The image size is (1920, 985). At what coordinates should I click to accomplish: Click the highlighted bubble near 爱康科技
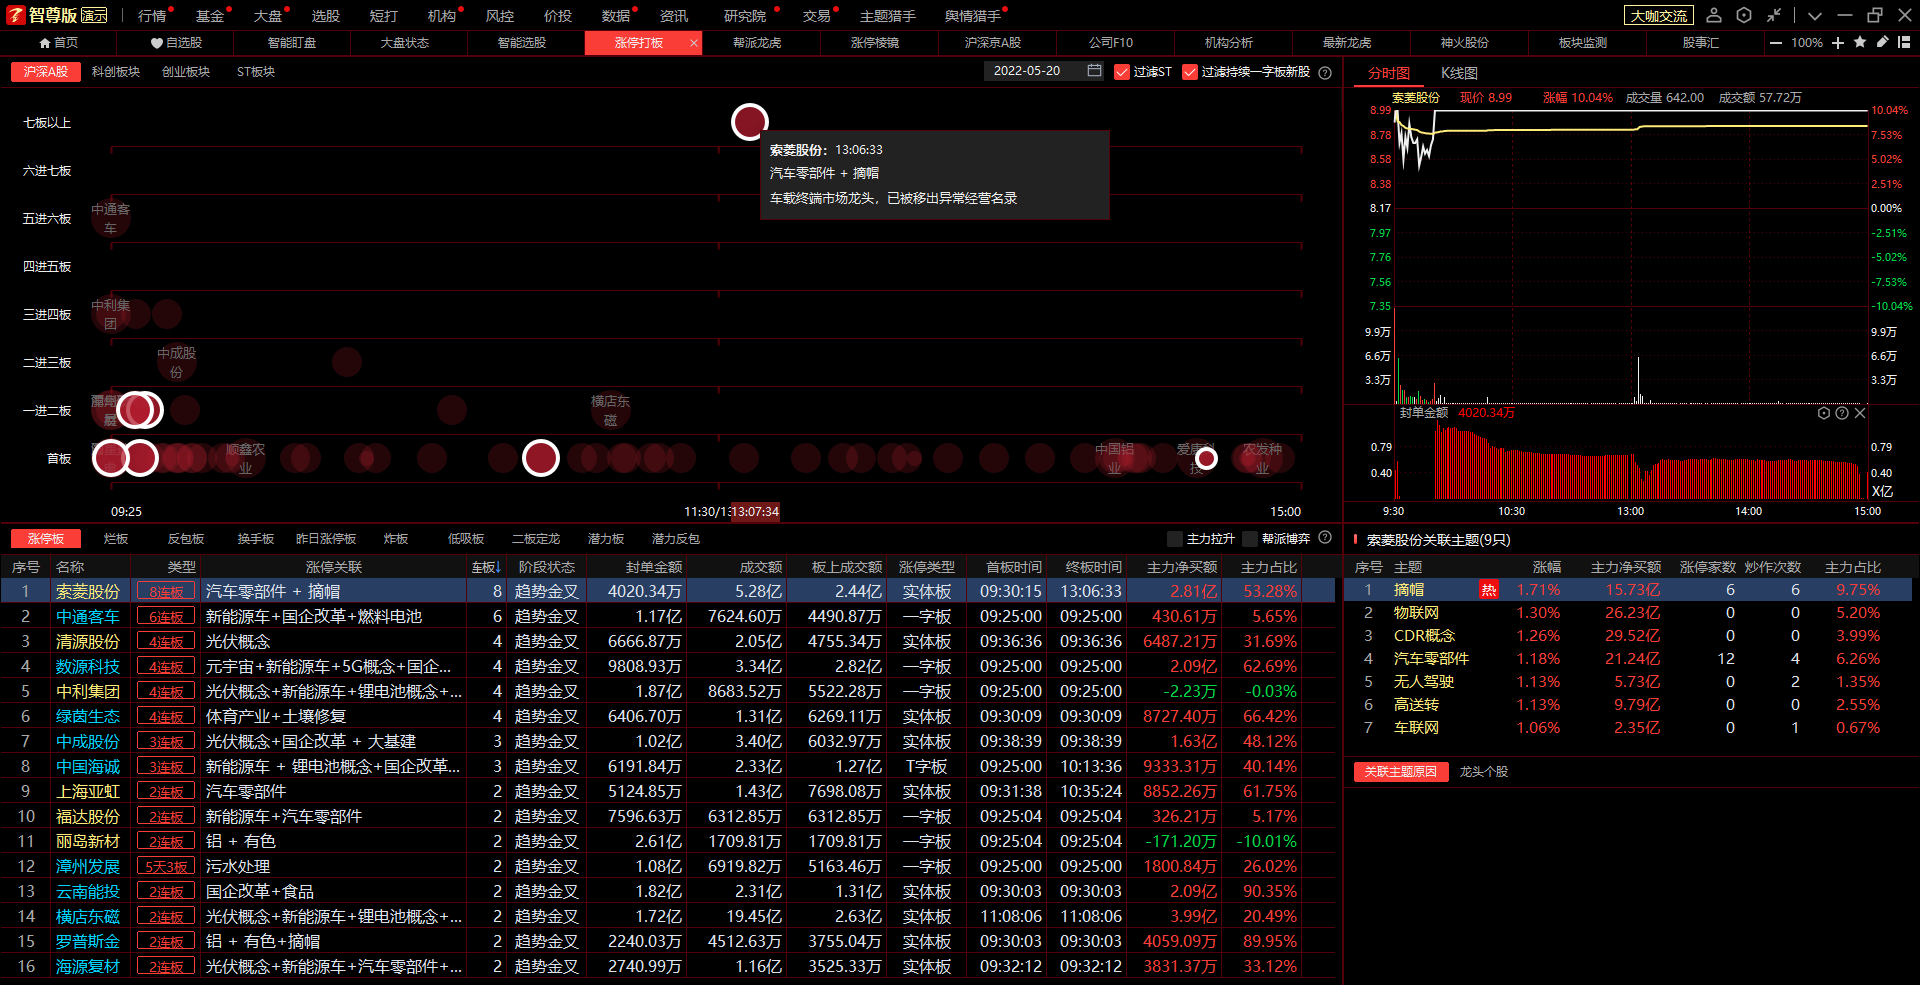pos(1207,458)
